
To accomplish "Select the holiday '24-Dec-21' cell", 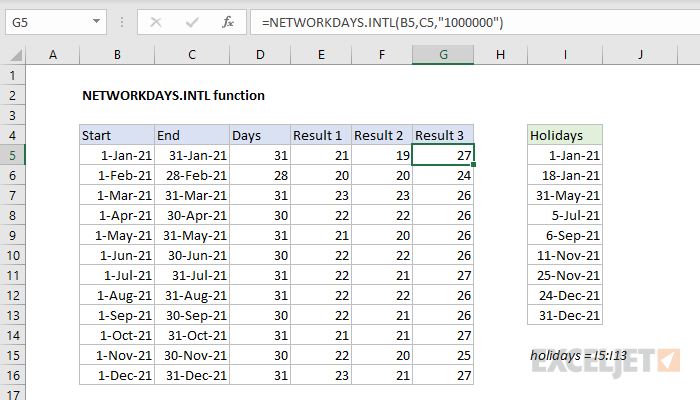I will (x=565, y=296).
